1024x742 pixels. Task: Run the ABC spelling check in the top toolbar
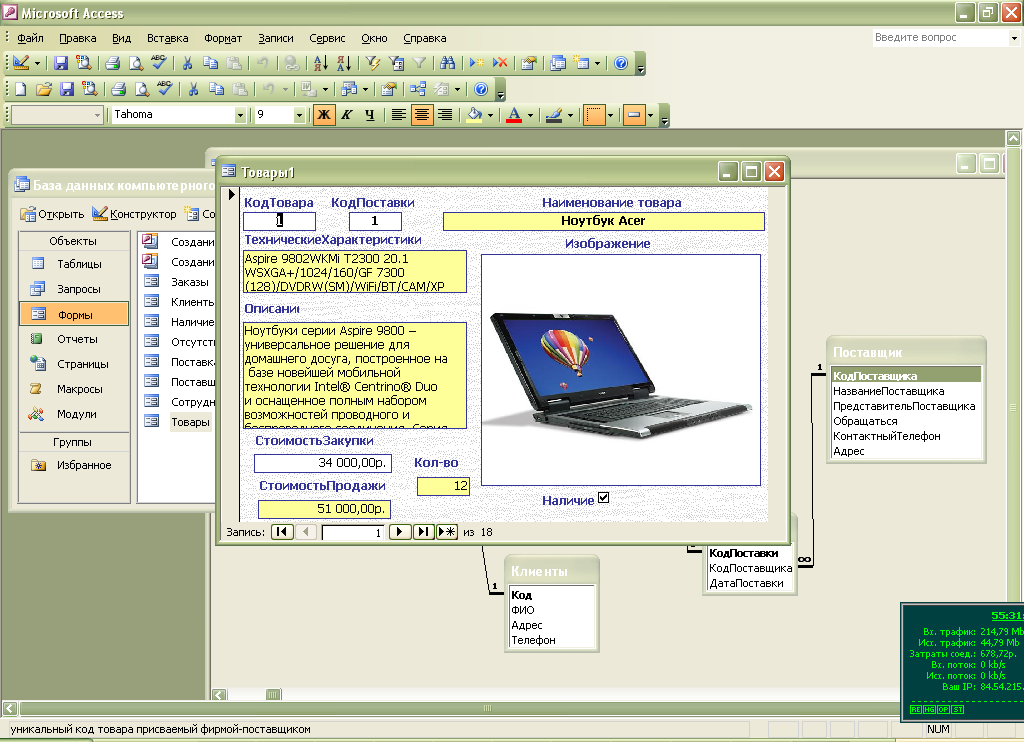[x=159, y=63]
